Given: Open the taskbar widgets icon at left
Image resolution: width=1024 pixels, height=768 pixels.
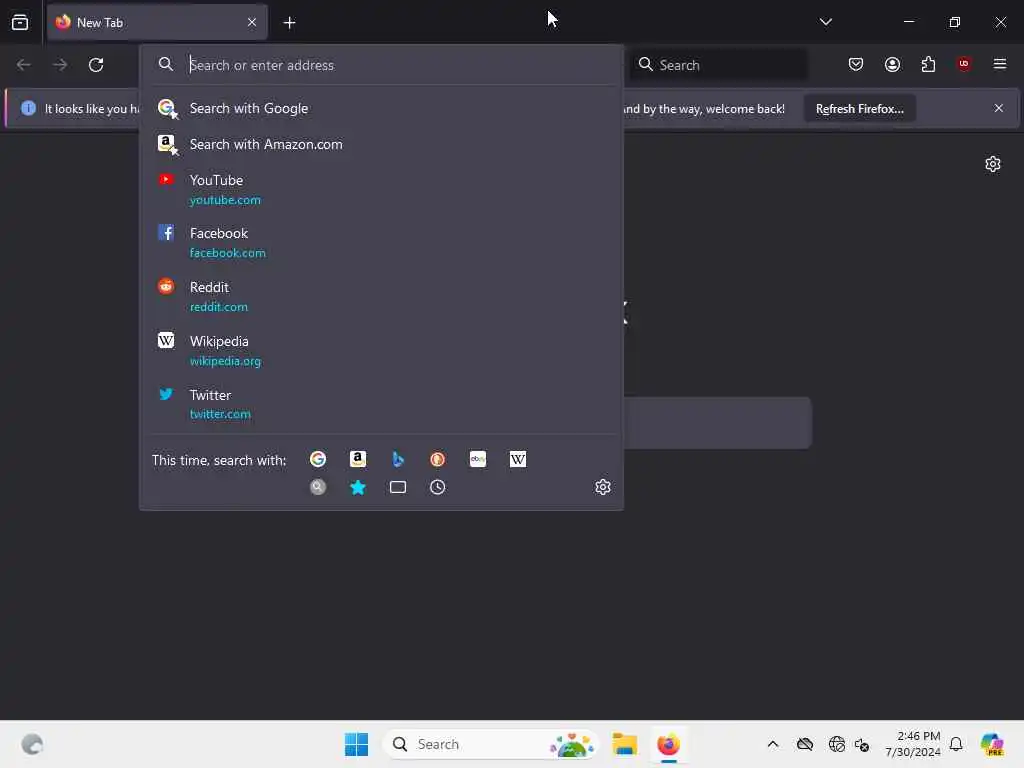Looking at the screenshot, I should coord(32,744).
